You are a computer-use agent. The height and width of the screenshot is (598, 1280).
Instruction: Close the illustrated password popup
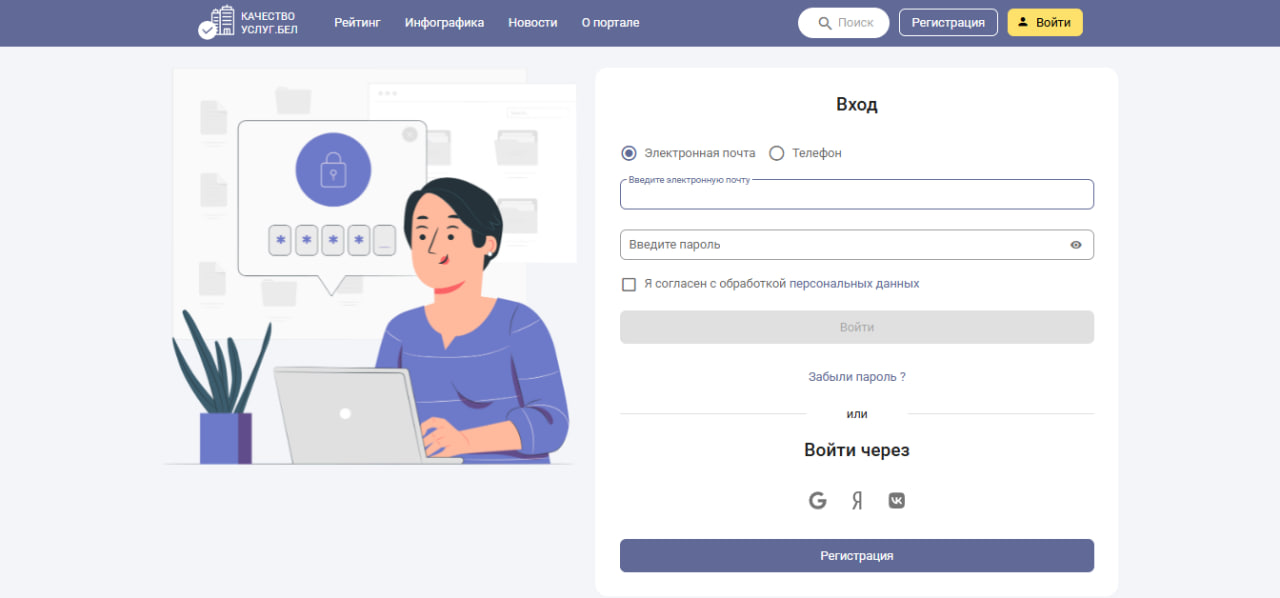click(x=410, y=134)
